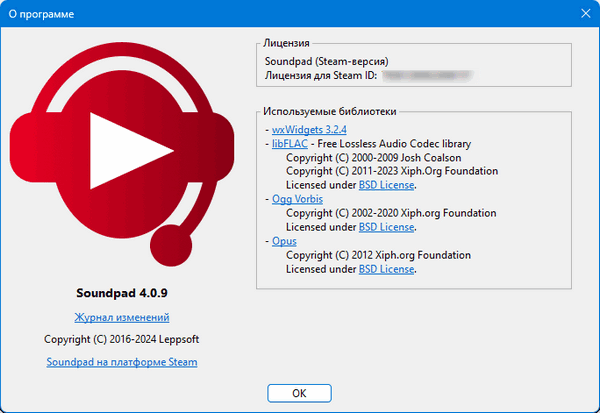Open BSD License link under libFLAC
Screen dimensions: 600x413
point(386,185)
